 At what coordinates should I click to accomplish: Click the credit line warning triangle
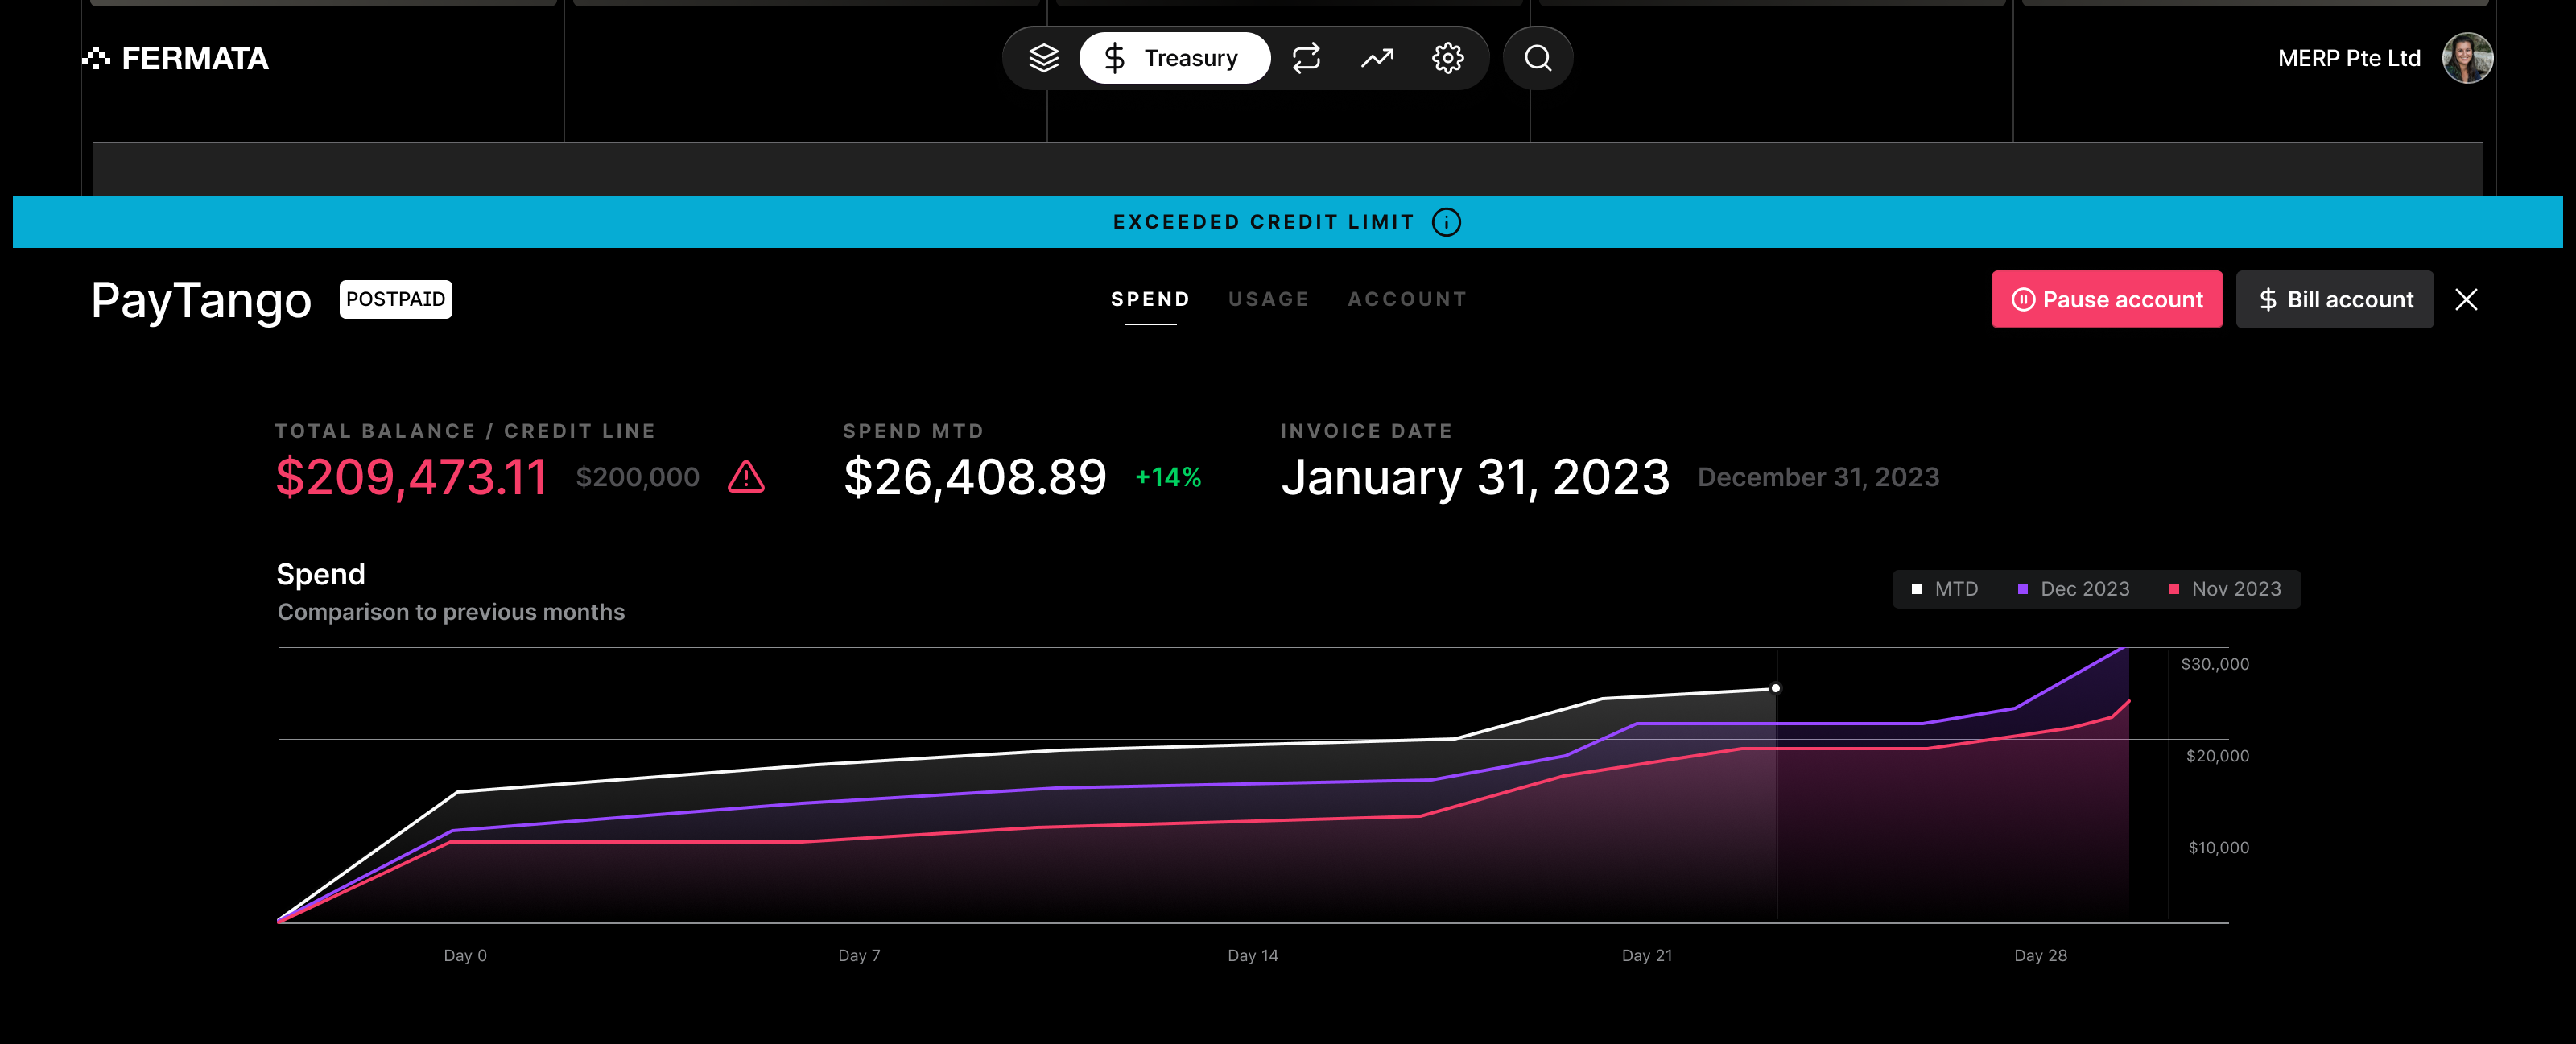pyautogui.click(x=746, y=477)
